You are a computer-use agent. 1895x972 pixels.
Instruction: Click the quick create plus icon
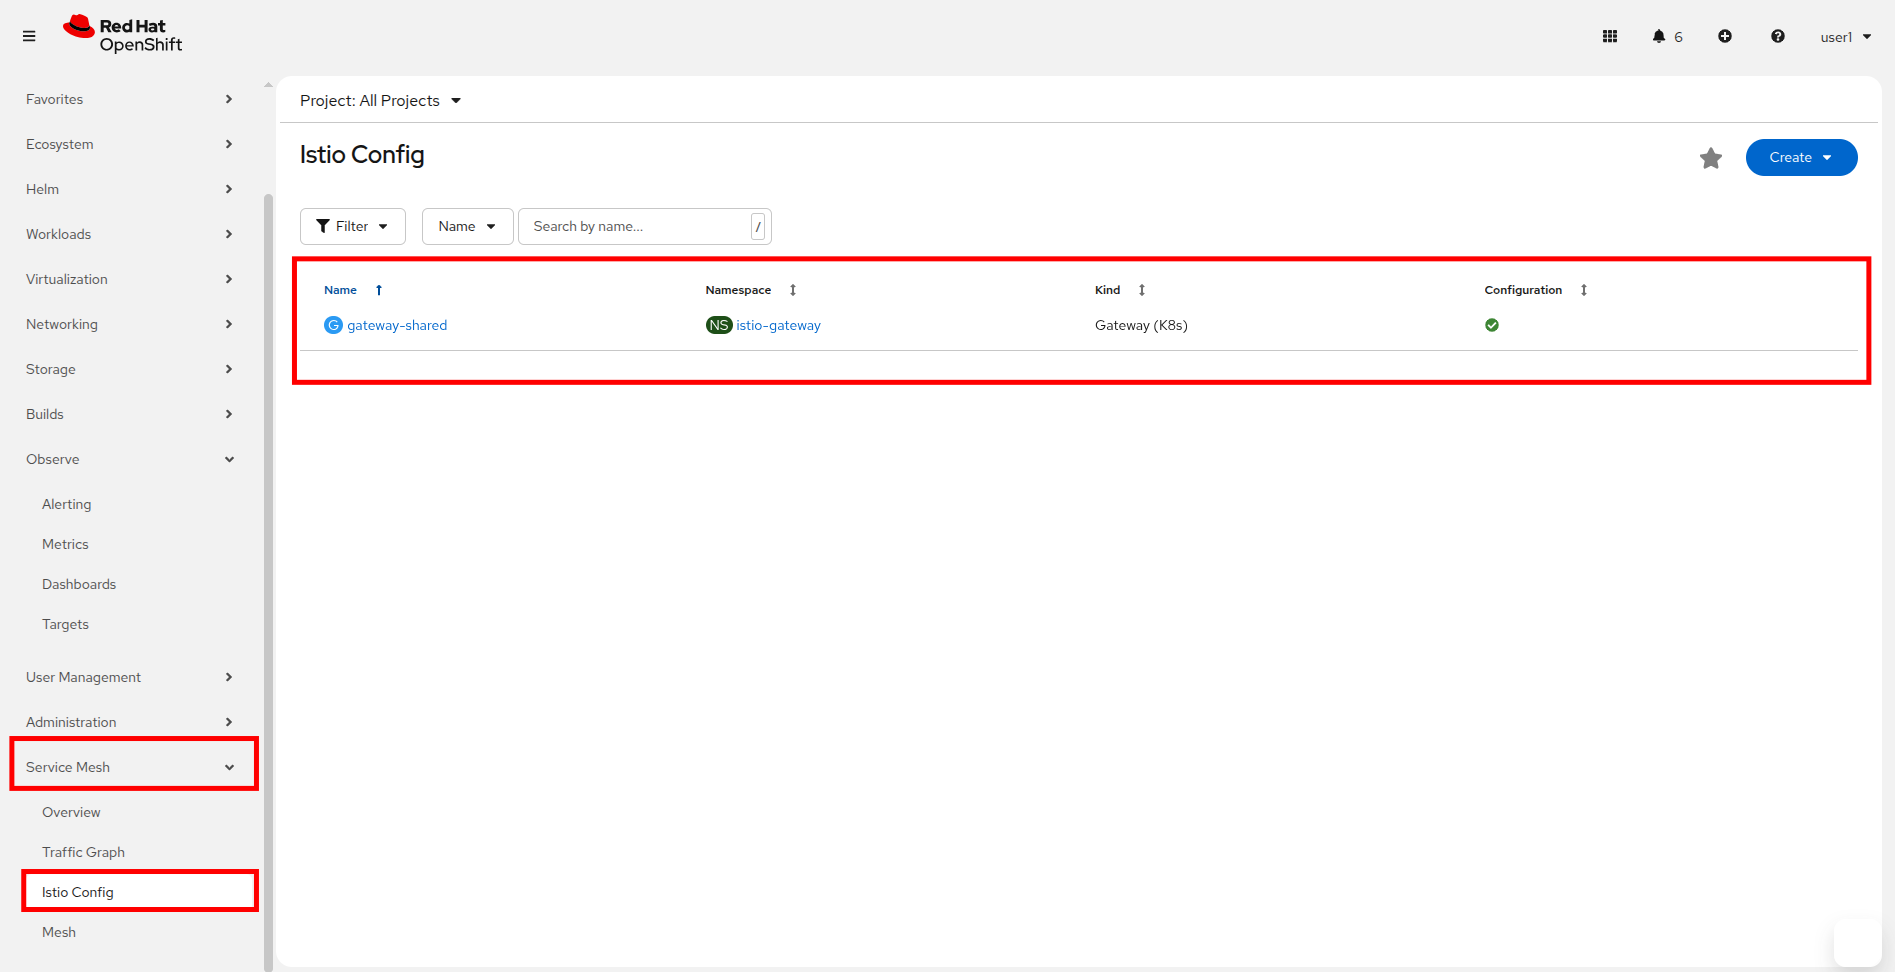[1725, 36]
